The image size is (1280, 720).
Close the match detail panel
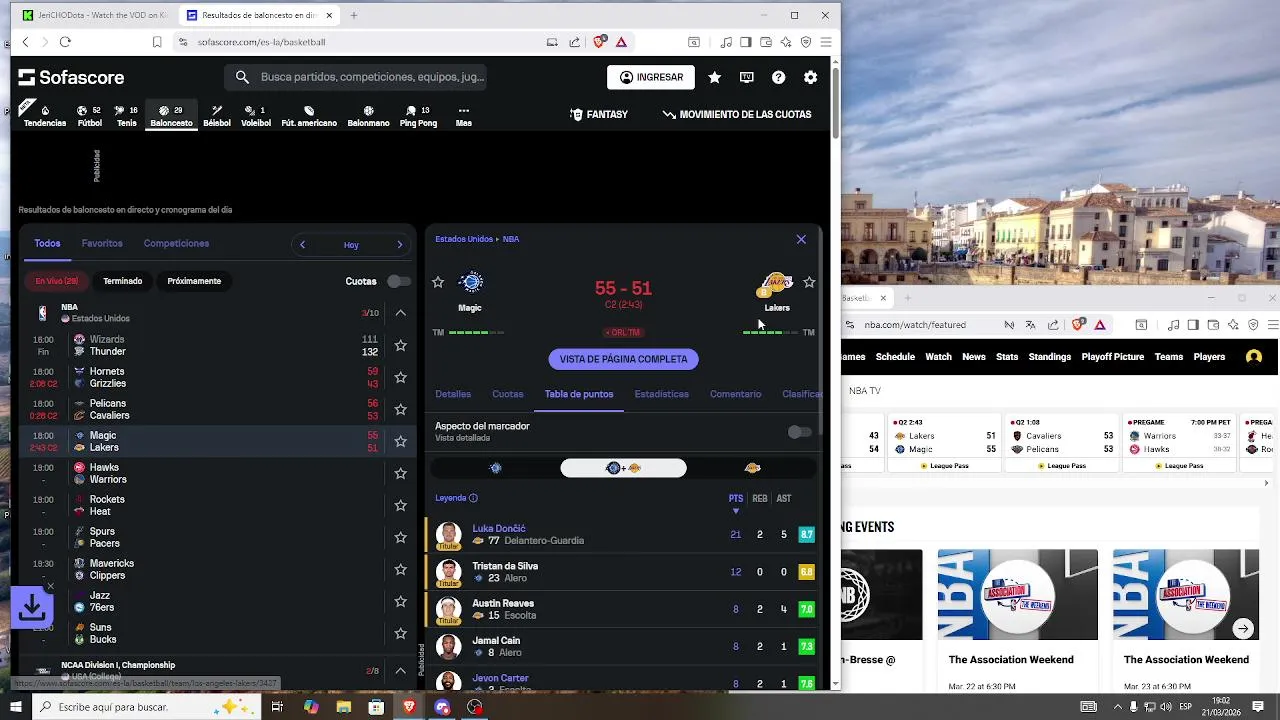point(801,240)
